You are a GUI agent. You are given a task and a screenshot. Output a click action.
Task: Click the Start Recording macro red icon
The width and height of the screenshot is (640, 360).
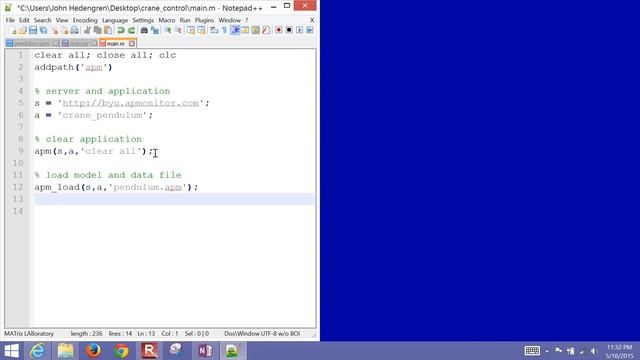tap(279, 30)
